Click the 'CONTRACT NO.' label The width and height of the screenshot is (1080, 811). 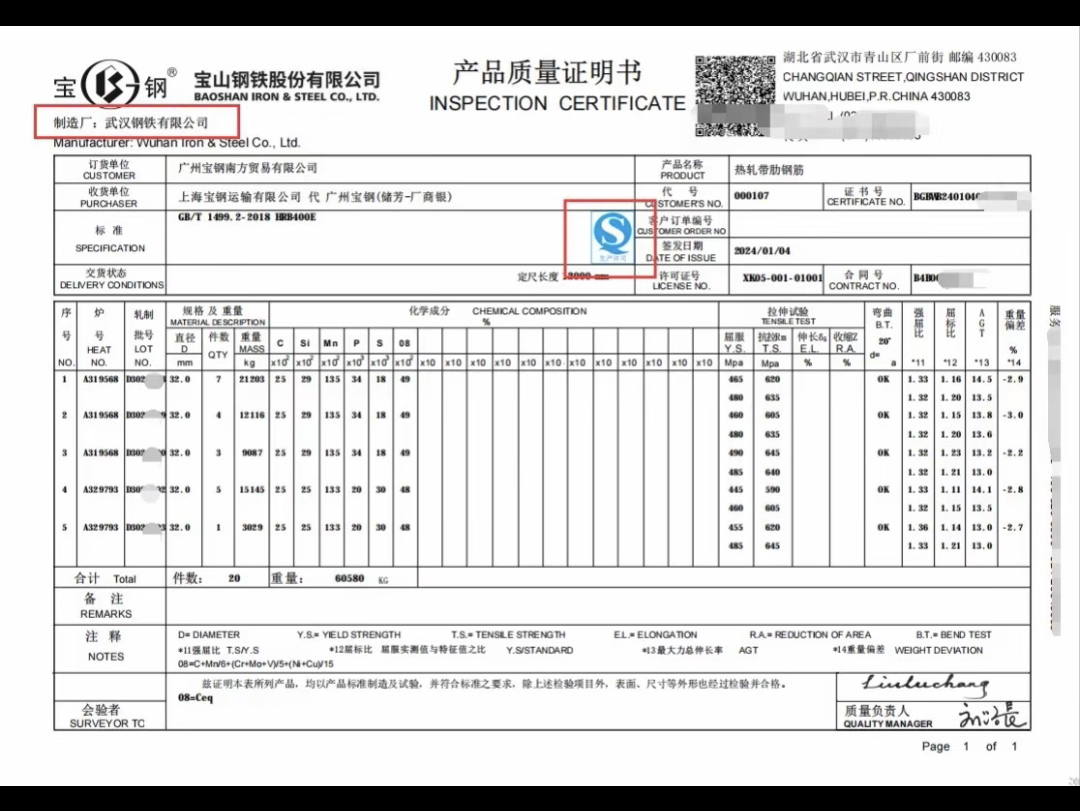tap(864, 286)
